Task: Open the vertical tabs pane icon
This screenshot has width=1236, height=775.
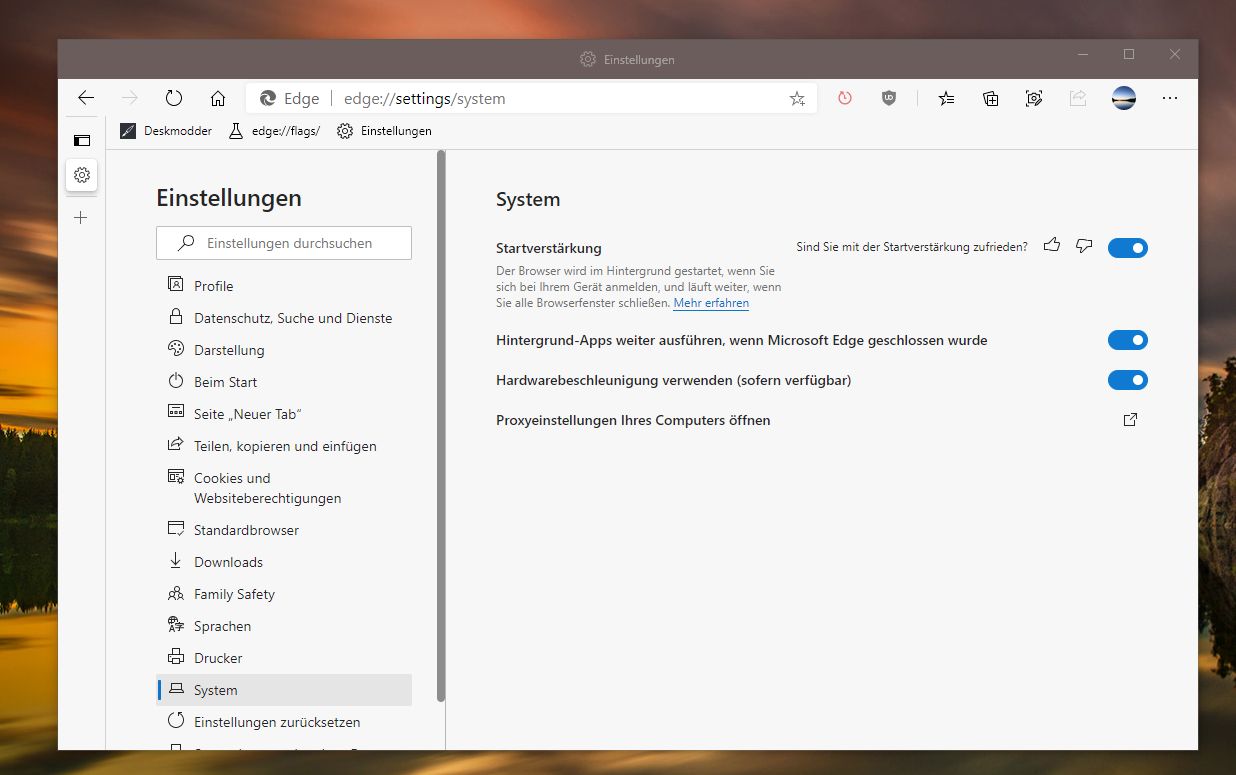Action: pyautogui.click(x=82, y=140)
